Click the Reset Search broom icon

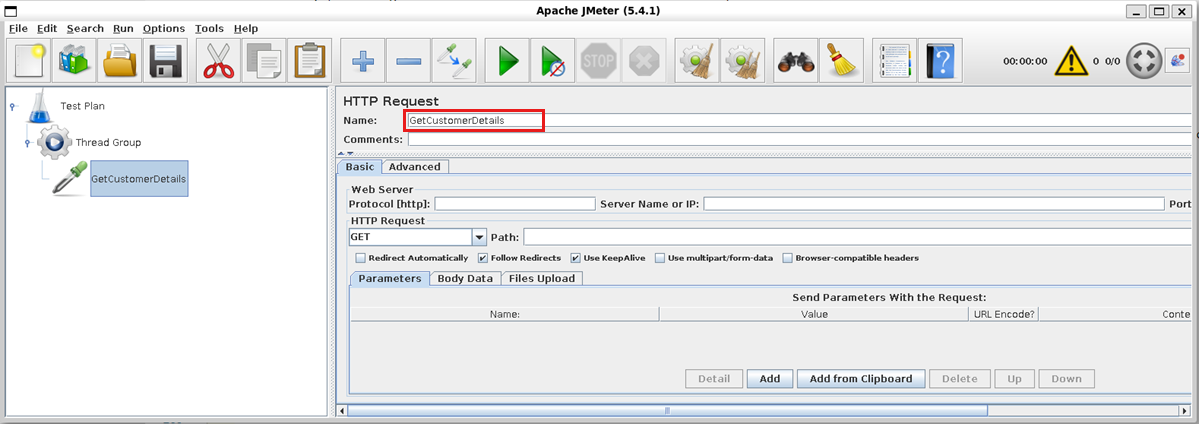842,60
